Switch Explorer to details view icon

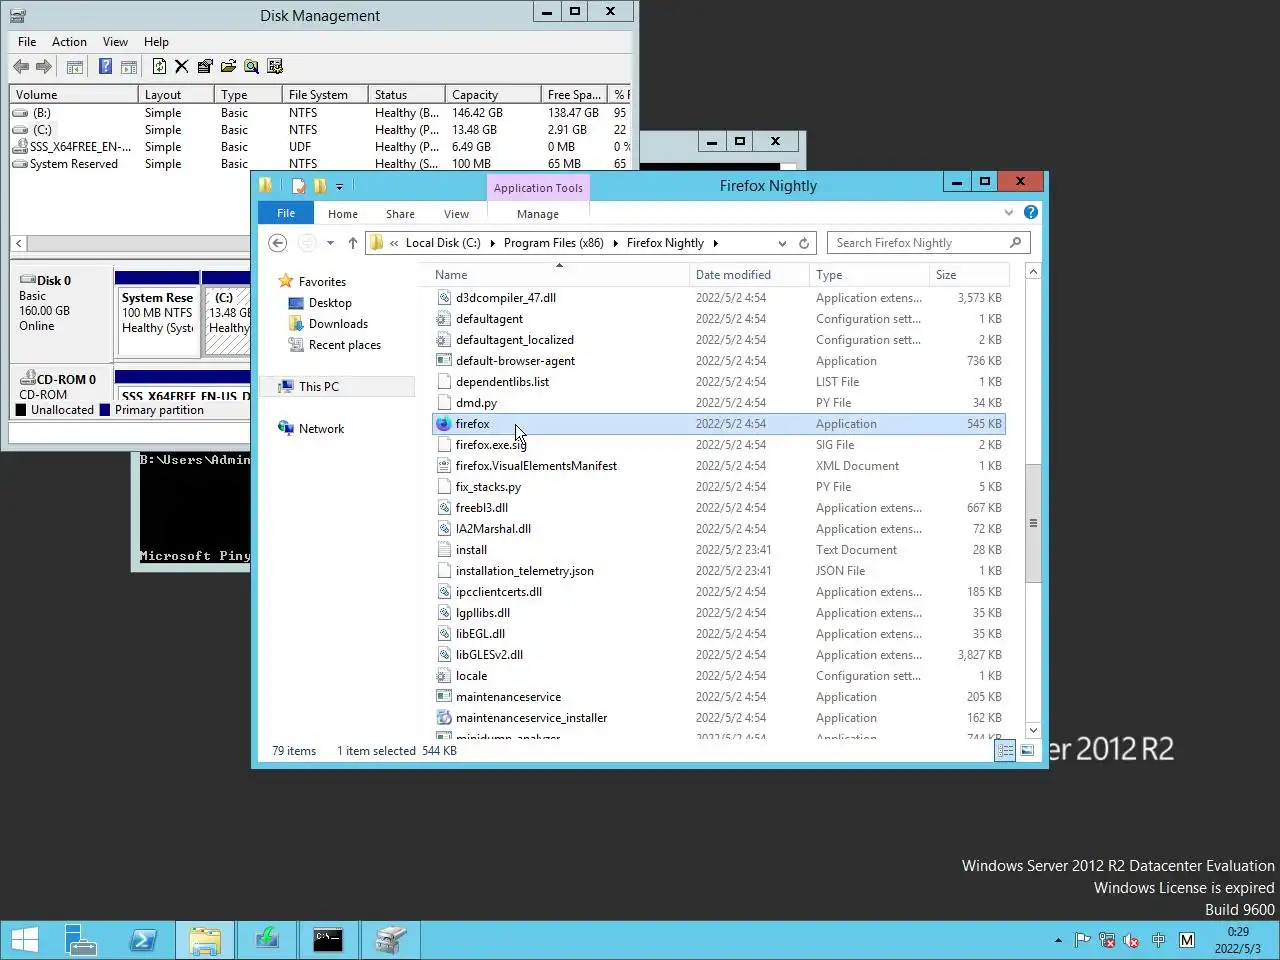pos(1005,751)
